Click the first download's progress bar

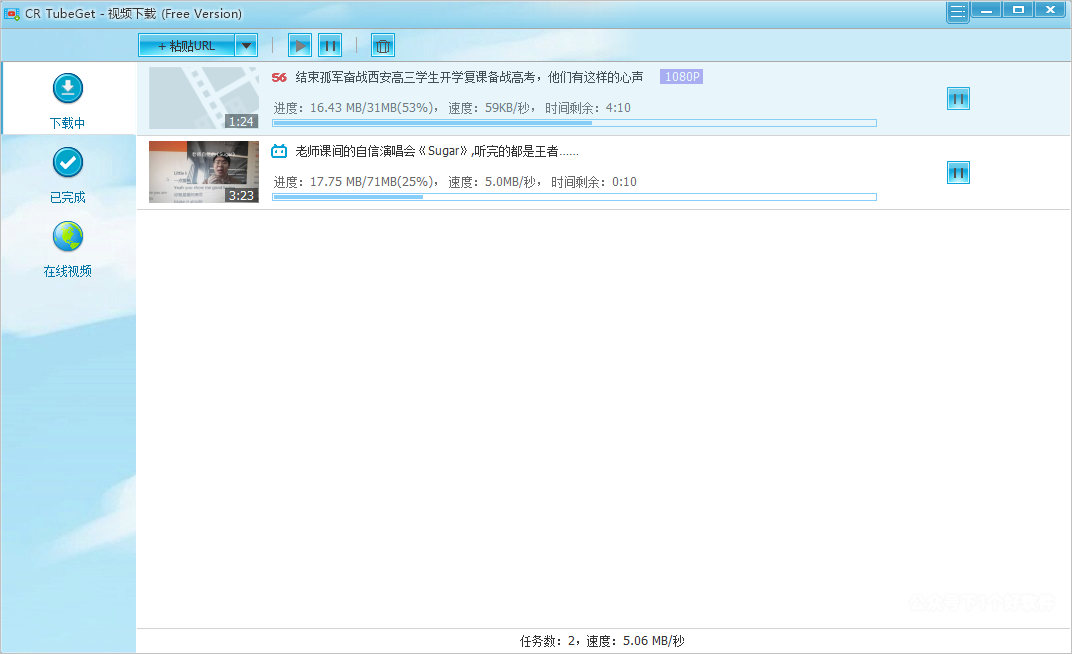[x=574, y=123]
